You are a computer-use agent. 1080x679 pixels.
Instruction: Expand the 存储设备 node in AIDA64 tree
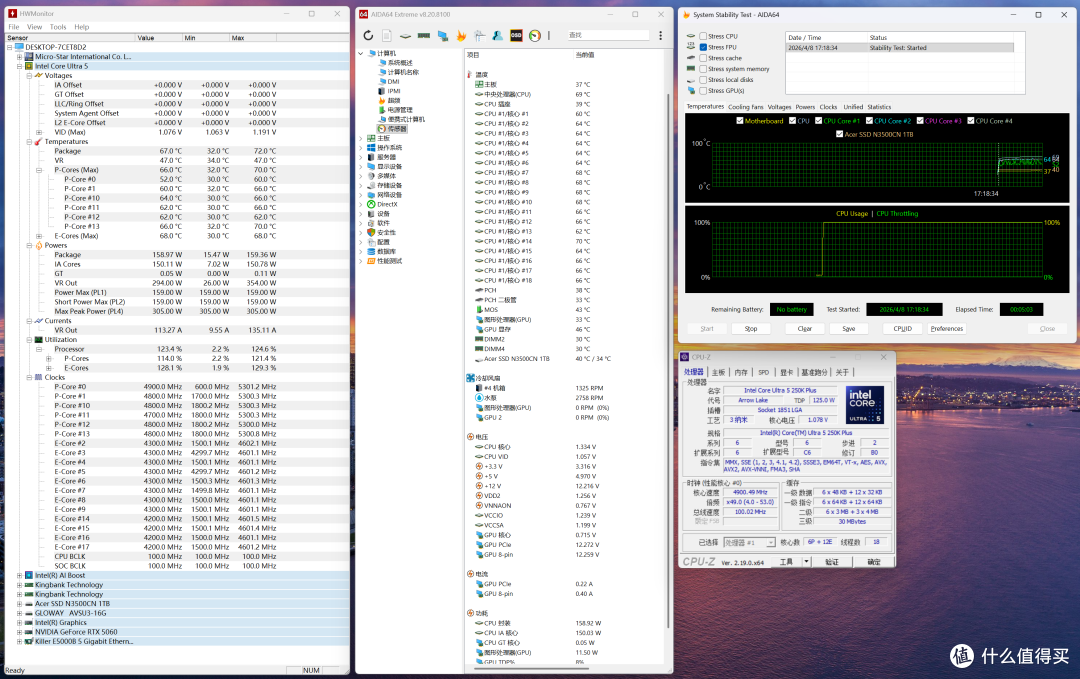(360, 185)
